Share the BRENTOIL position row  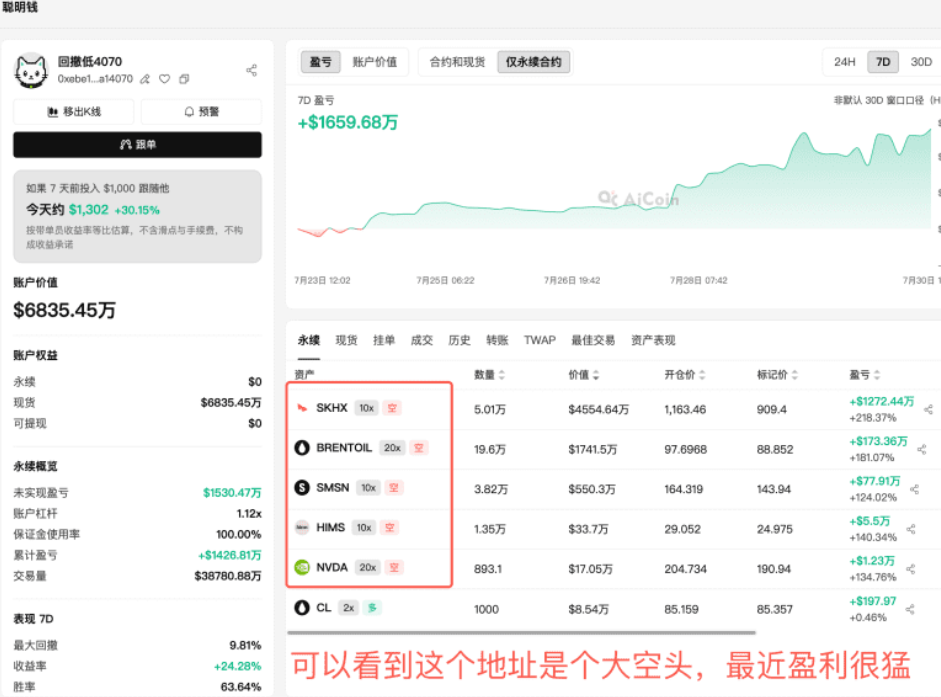(922, 449)
